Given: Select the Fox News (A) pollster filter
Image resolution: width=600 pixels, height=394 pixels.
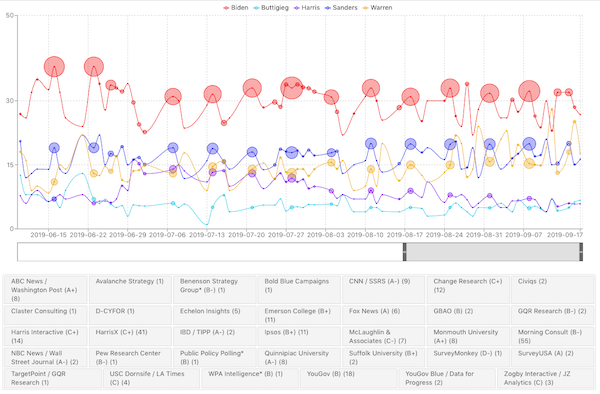Looking at the screenshot, I should pyautogui.click(x=384, y=315).
